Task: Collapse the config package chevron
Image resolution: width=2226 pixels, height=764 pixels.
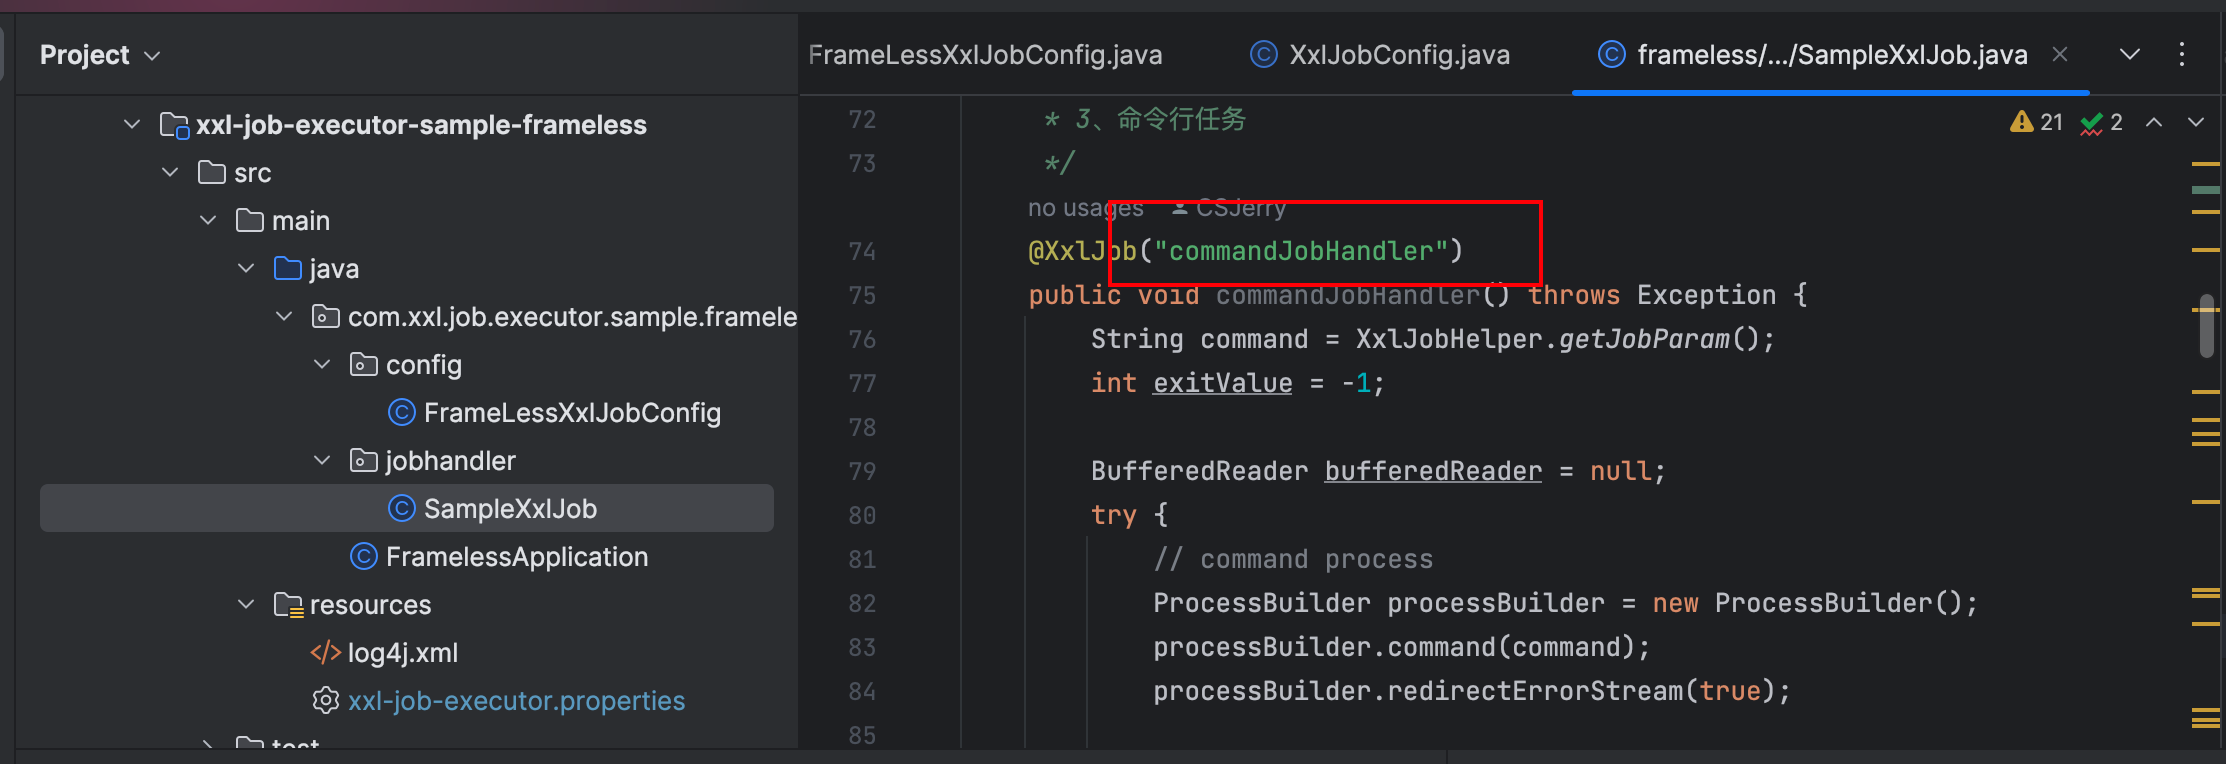Action: pyautogui.click(x=322, y=364)
